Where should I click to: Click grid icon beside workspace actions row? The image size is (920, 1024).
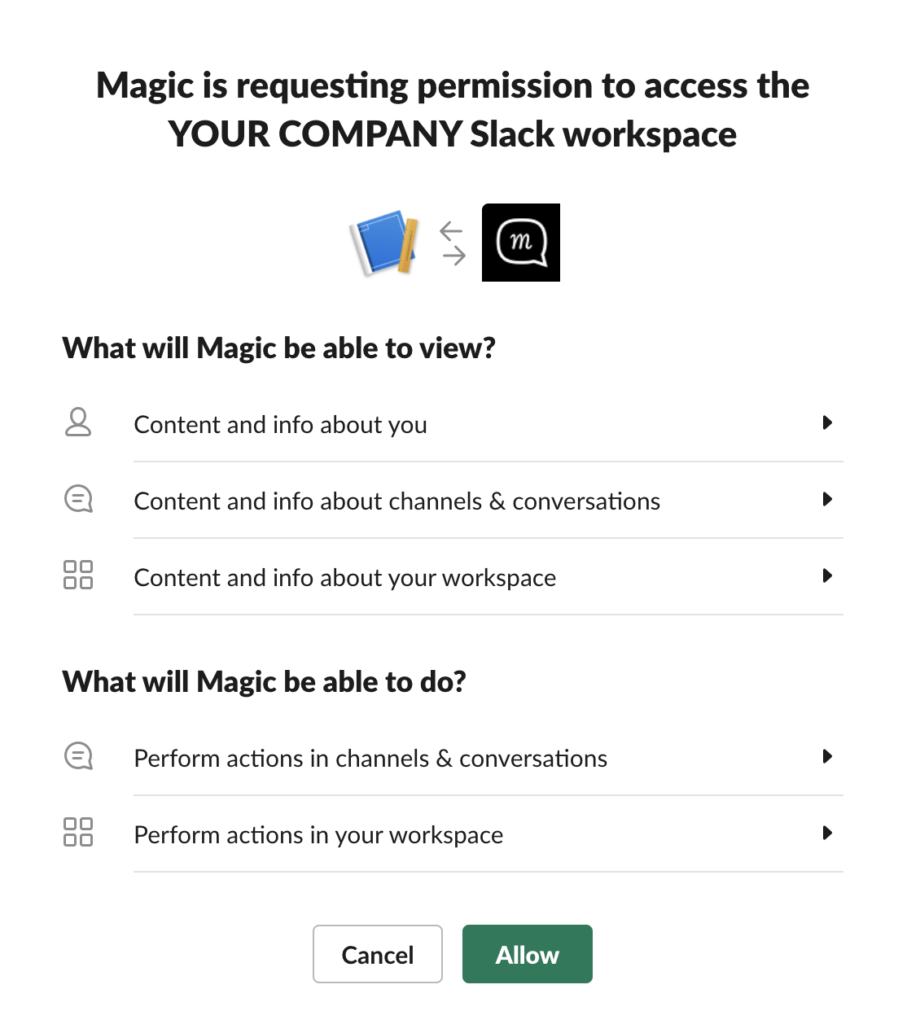(78, 833)
